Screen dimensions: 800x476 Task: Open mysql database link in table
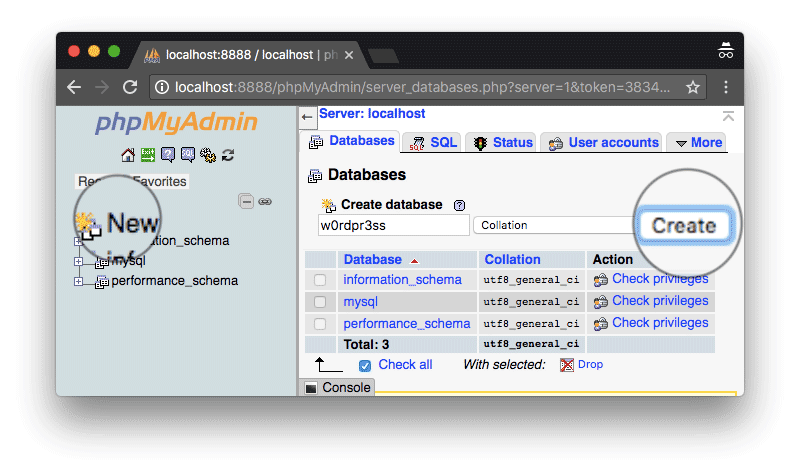(x=360, y=302)
